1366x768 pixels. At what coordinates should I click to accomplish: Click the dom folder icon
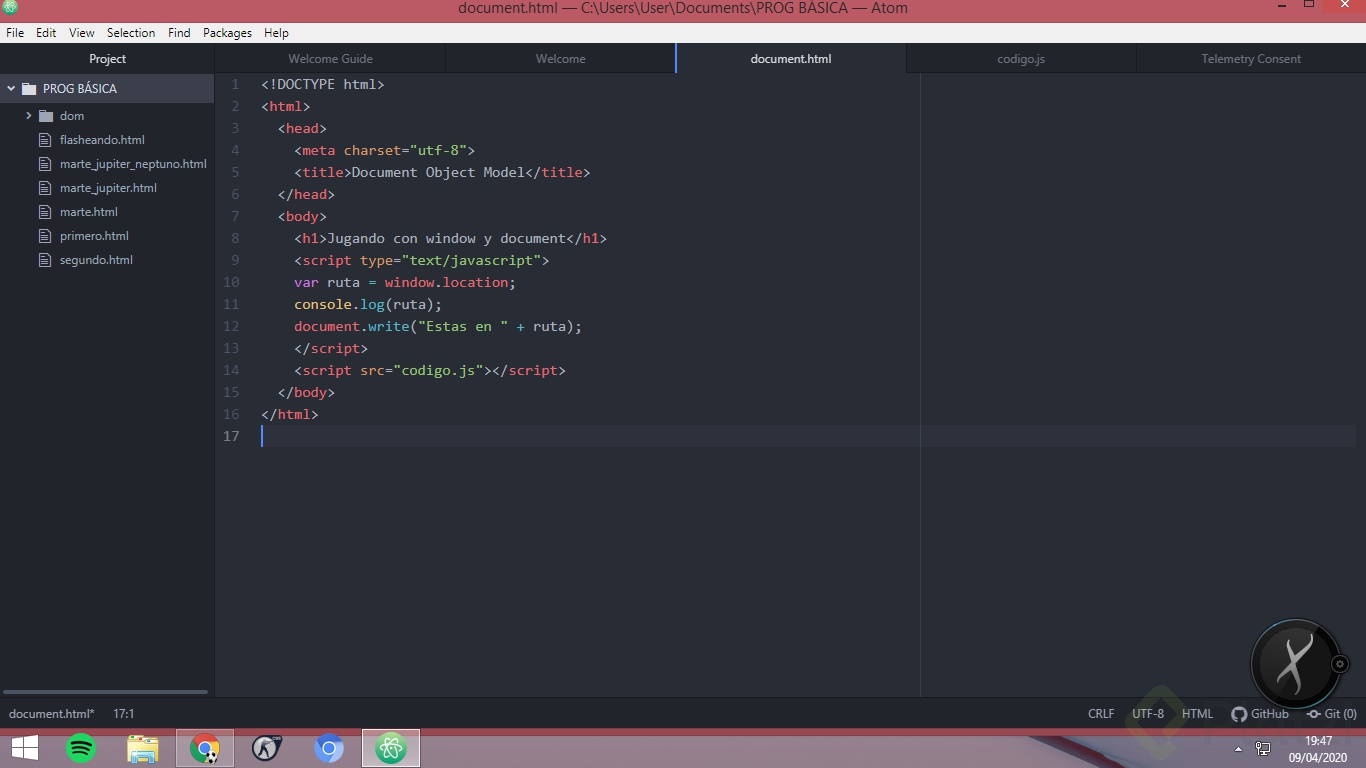point(46,116)
